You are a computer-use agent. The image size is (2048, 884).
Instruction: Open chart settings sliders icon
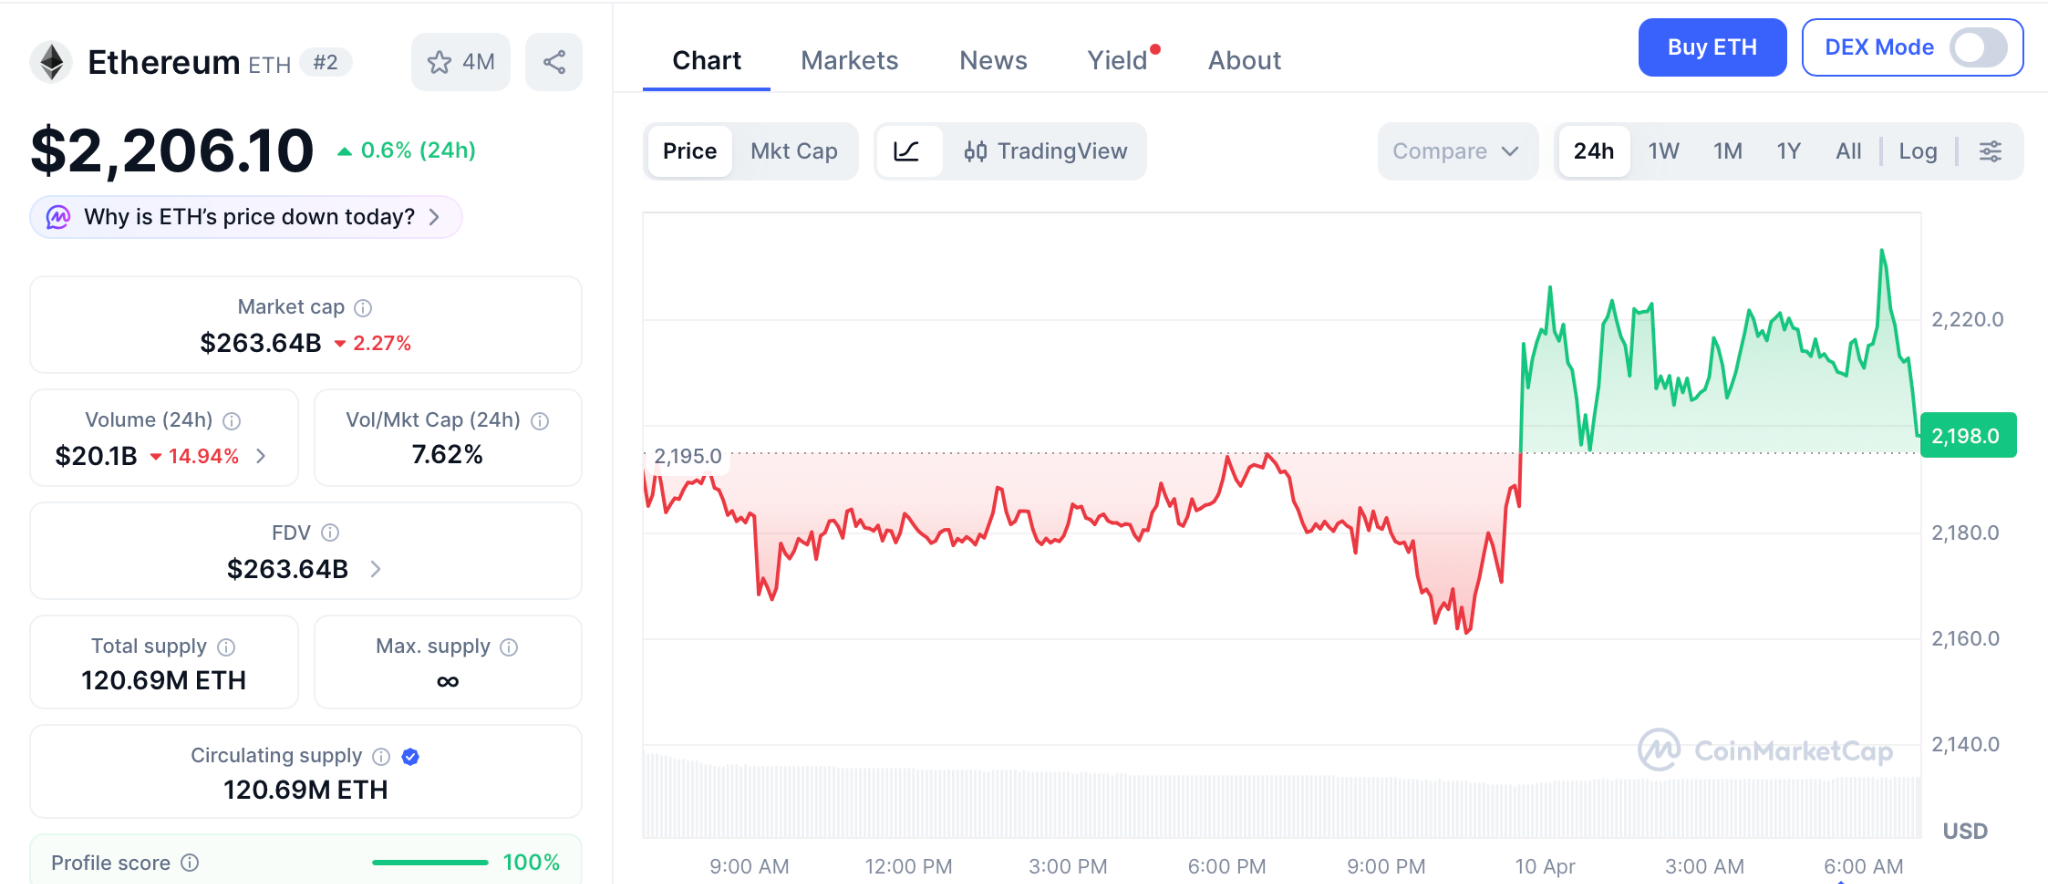[x=1990, y=151]
